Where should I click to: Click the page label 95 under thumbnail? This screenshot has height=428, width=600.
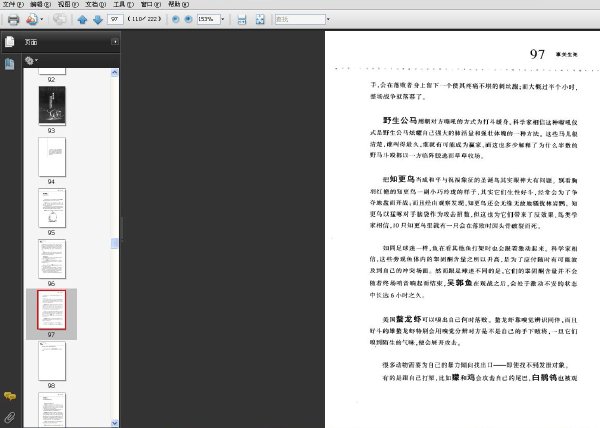(x=52, y=233)
